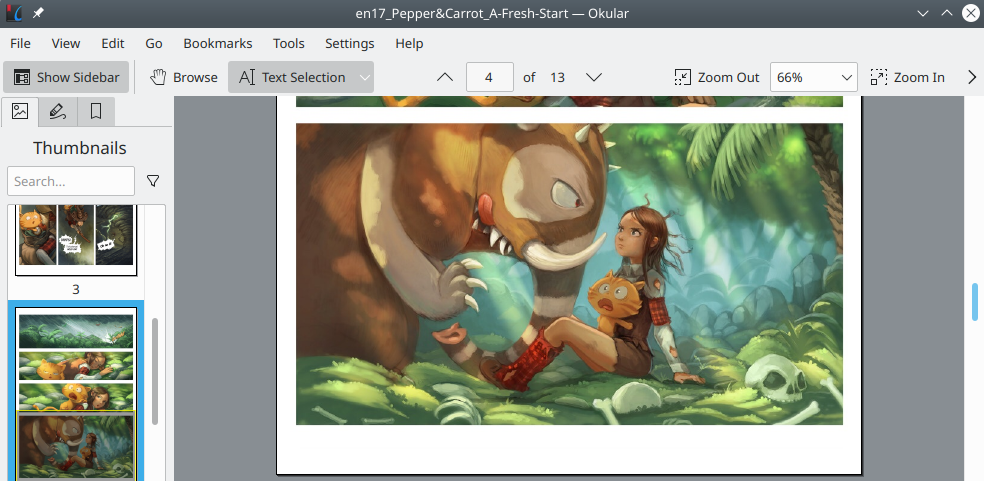984x481 pixels.
Task: Open the Annotations sidebar tab
Action: (58, 111)
